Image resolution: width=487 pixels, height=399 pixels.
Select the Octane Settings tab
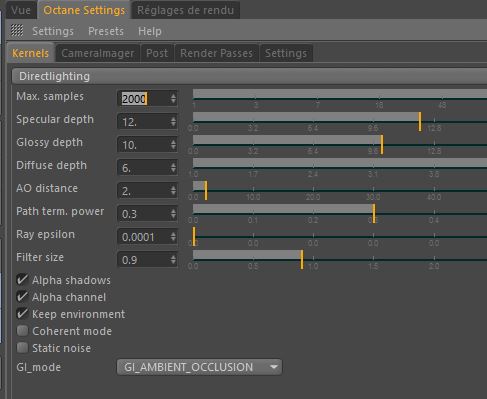[x=84, y=10]
